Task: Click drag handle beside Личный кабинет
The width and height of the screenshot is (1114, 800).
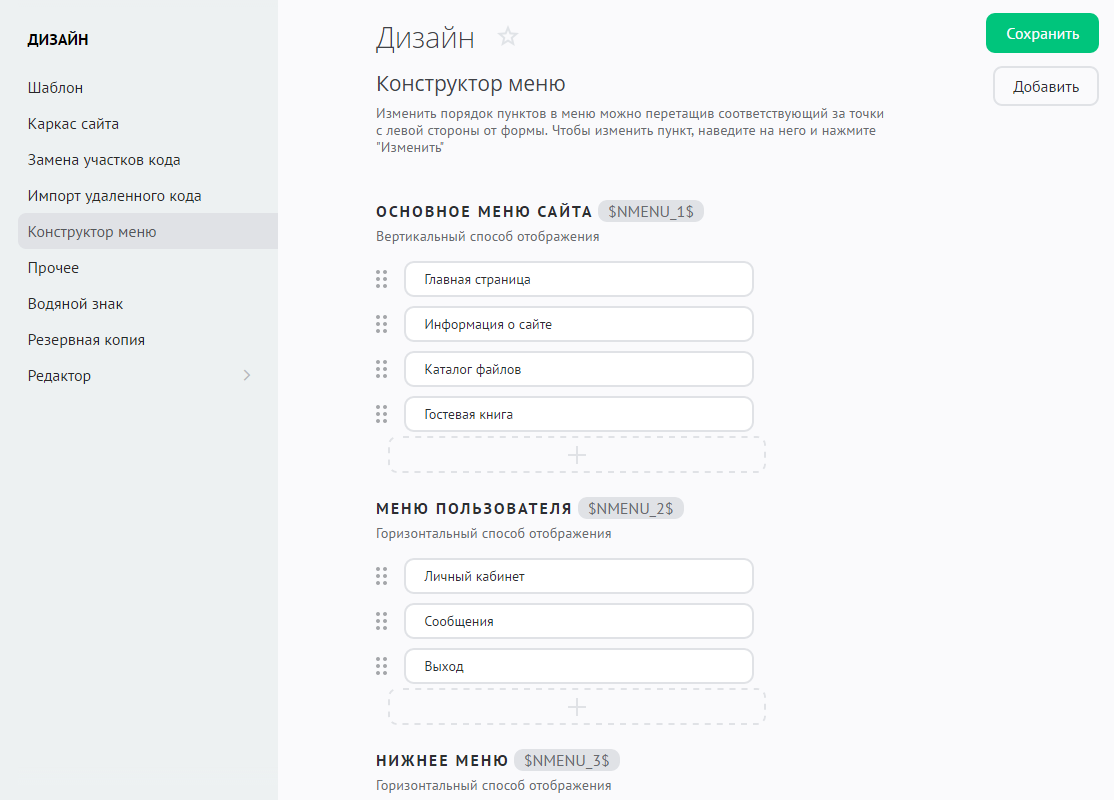Action: pyautogui.click(x=381, y=576)
